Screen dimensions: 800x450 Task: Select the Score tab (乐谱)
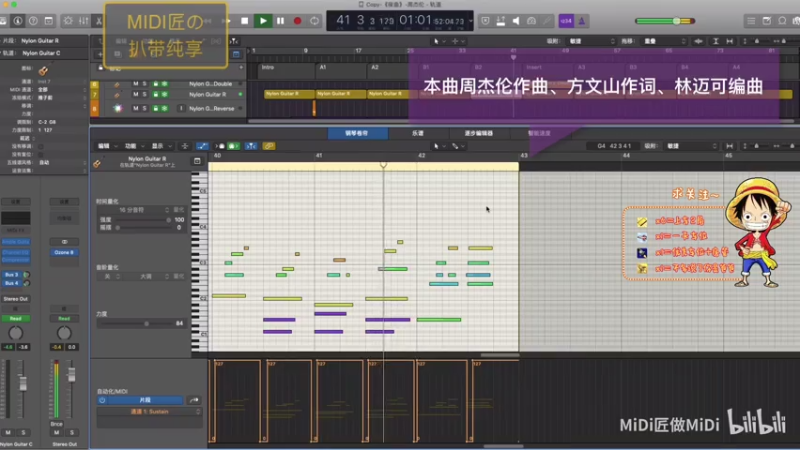(x=418, y=133)
